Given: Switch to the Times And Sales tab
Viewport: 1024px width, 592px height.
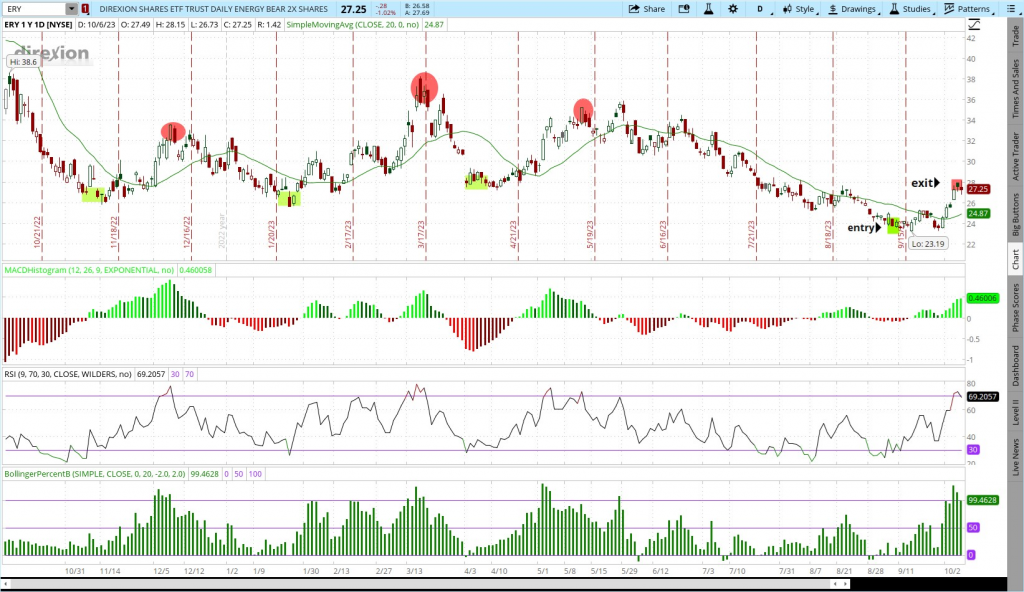Looking at the screenshot, I should pyautogui.click(x=1016, y=89).
